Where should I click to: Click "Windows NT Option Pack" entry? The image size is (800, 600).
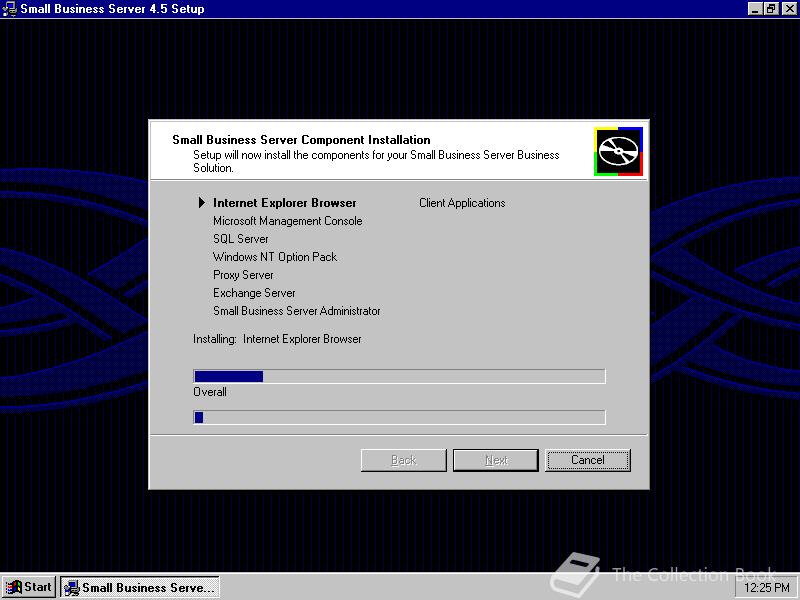coord(275,257)
